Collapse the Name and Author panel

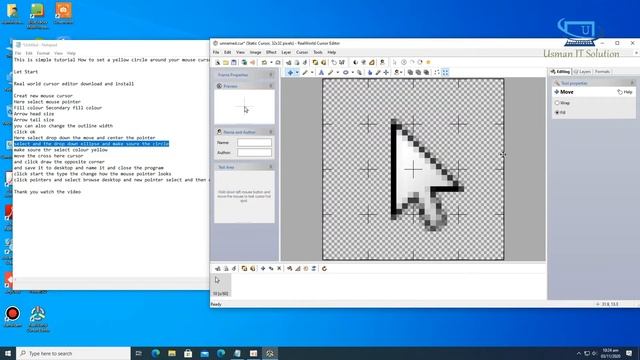click(271, 132)
